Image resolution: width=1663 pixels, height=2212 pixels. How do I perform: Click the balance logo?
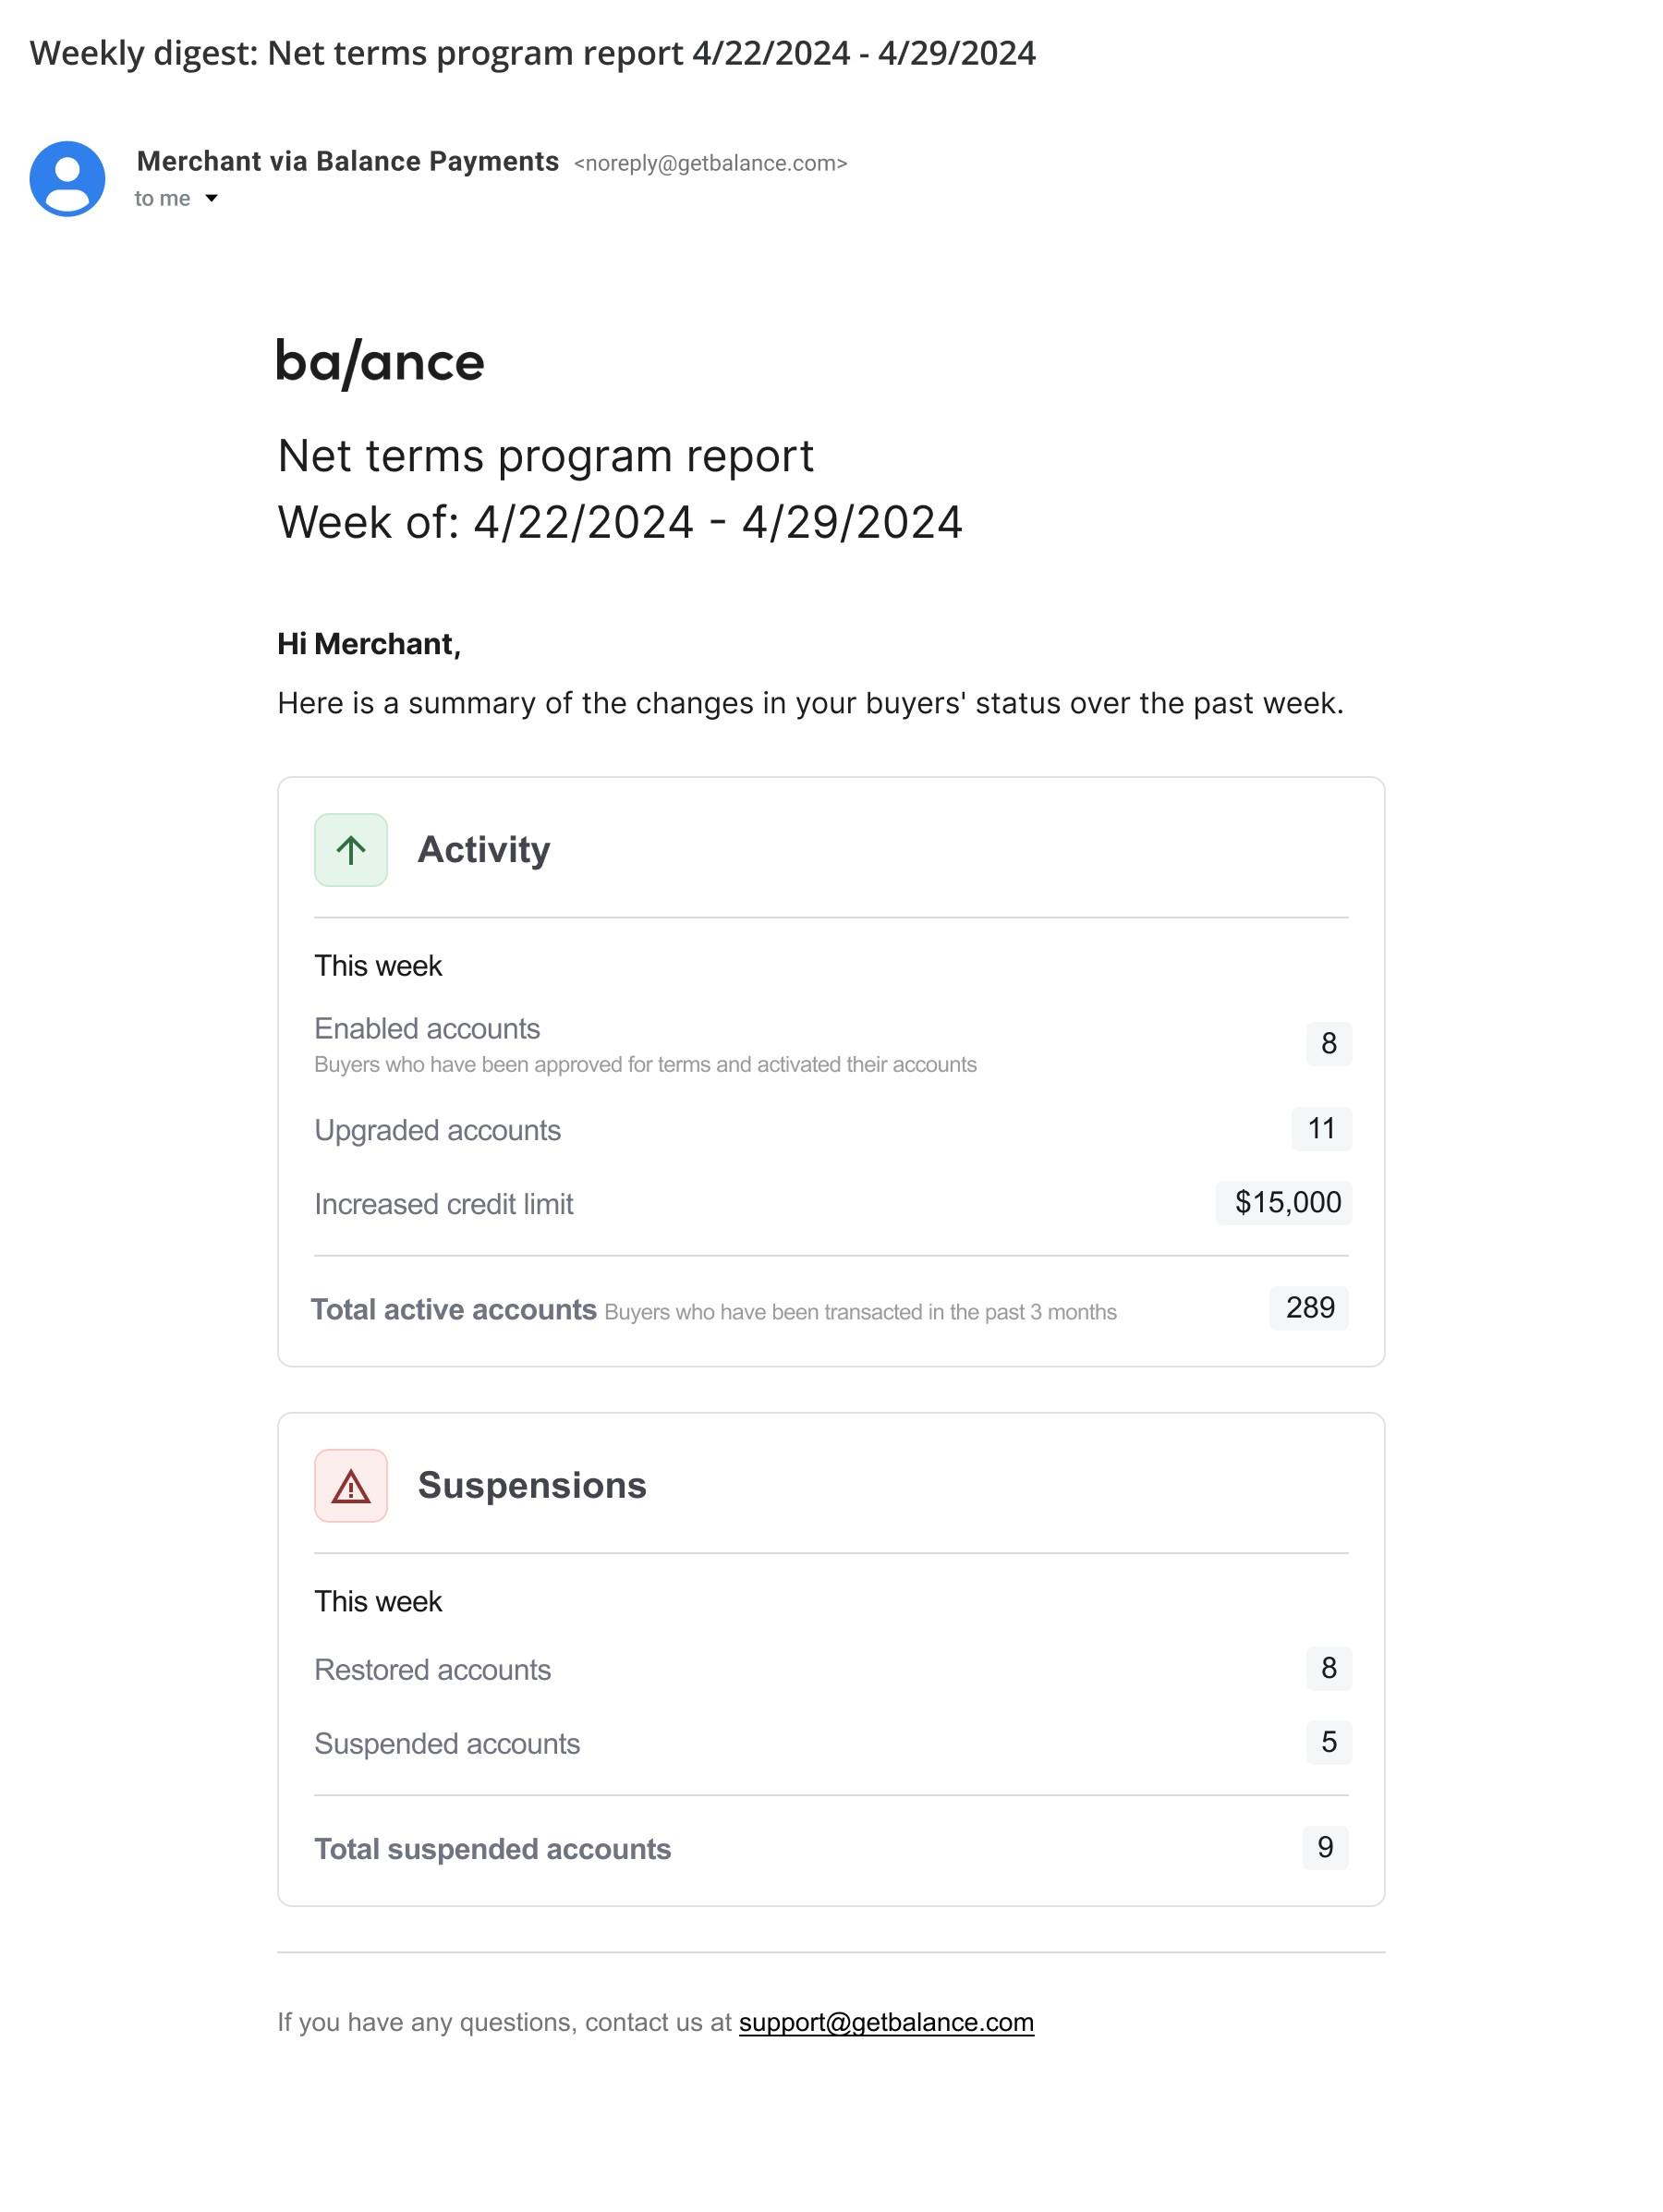click(x=380, y=363)
